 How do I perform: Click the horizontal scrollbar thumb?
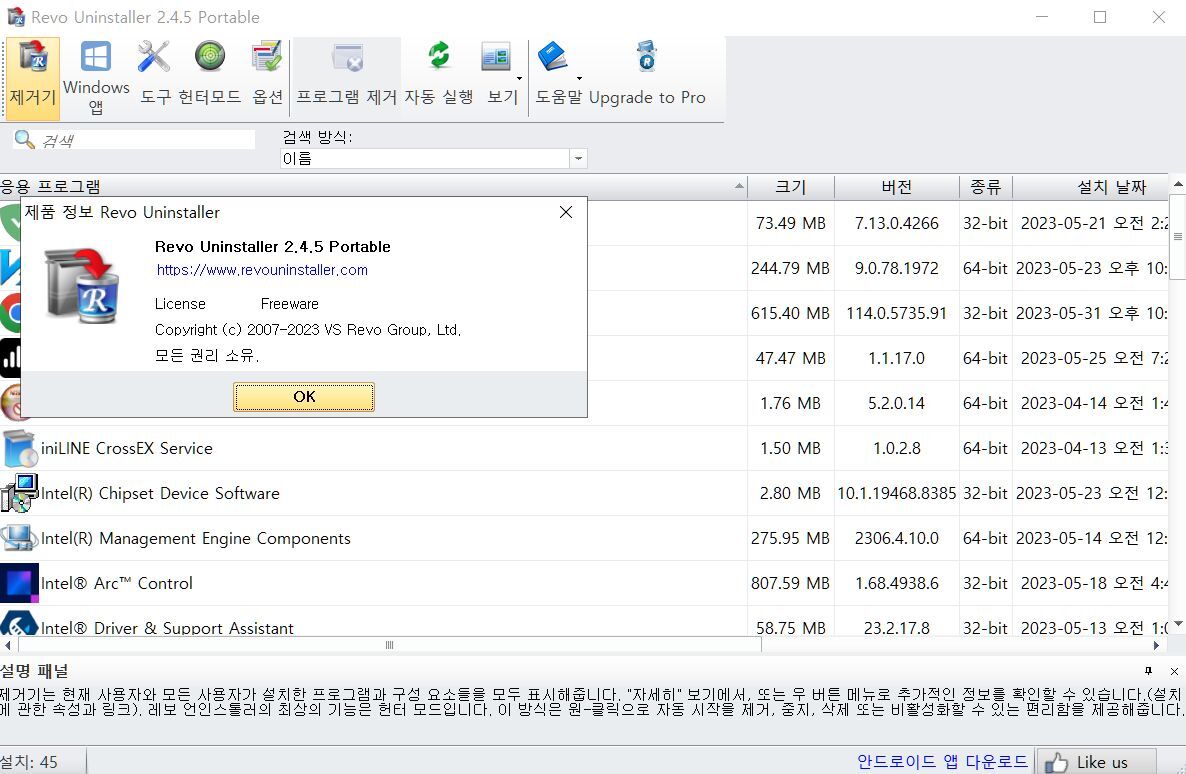[x=390, y=645]
